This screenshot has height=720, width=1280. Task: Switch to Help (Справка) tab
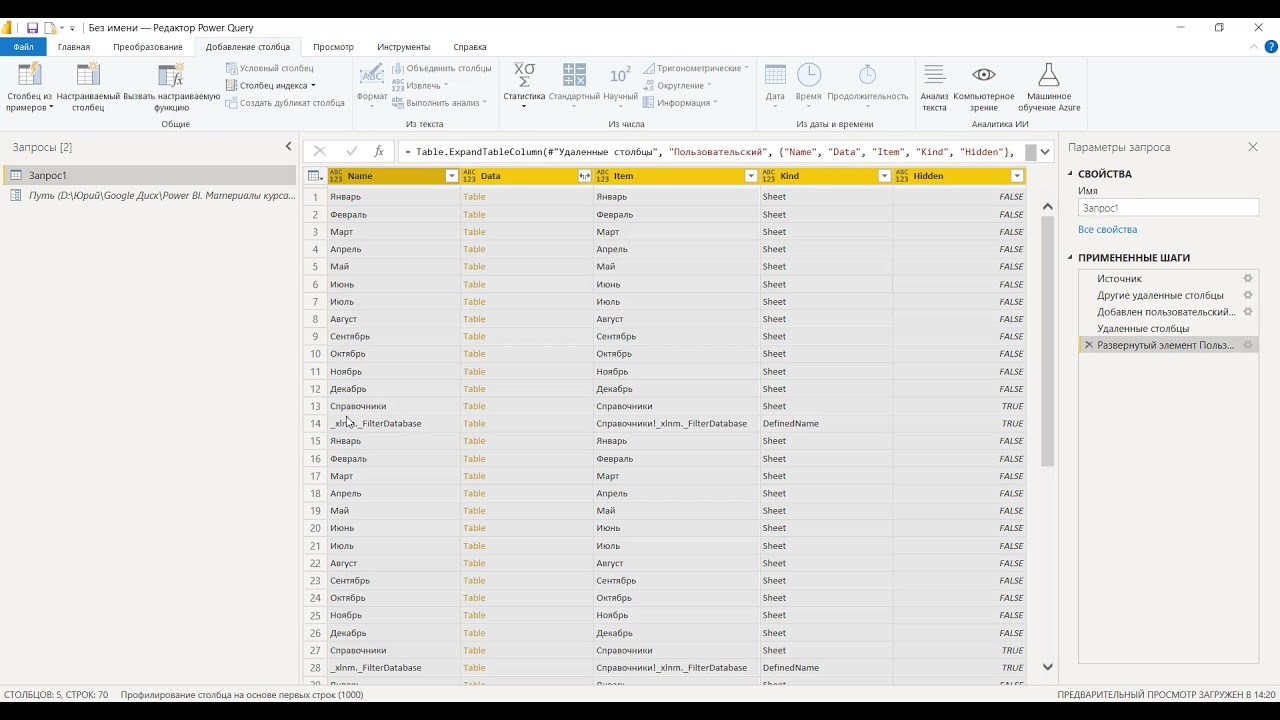(470, 47)
